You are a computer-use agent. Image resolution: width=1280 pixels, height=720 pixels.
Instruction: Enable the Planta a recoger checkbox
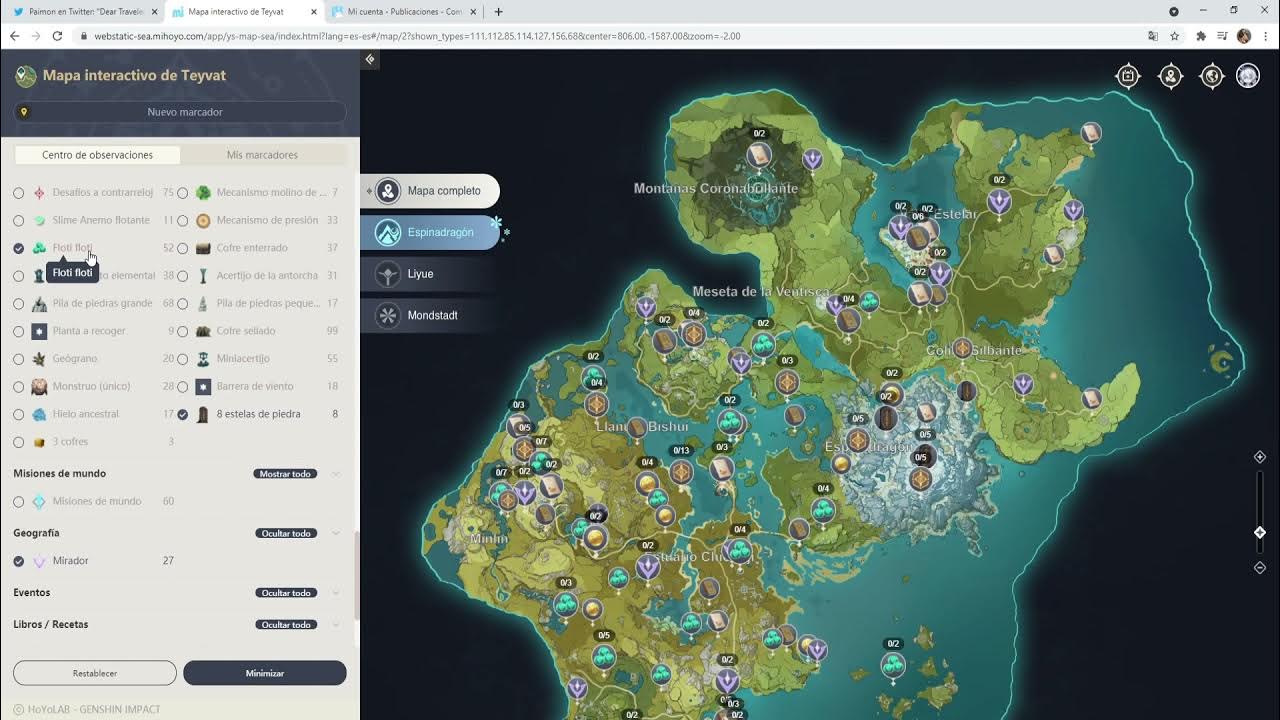(x=19, y=331)
